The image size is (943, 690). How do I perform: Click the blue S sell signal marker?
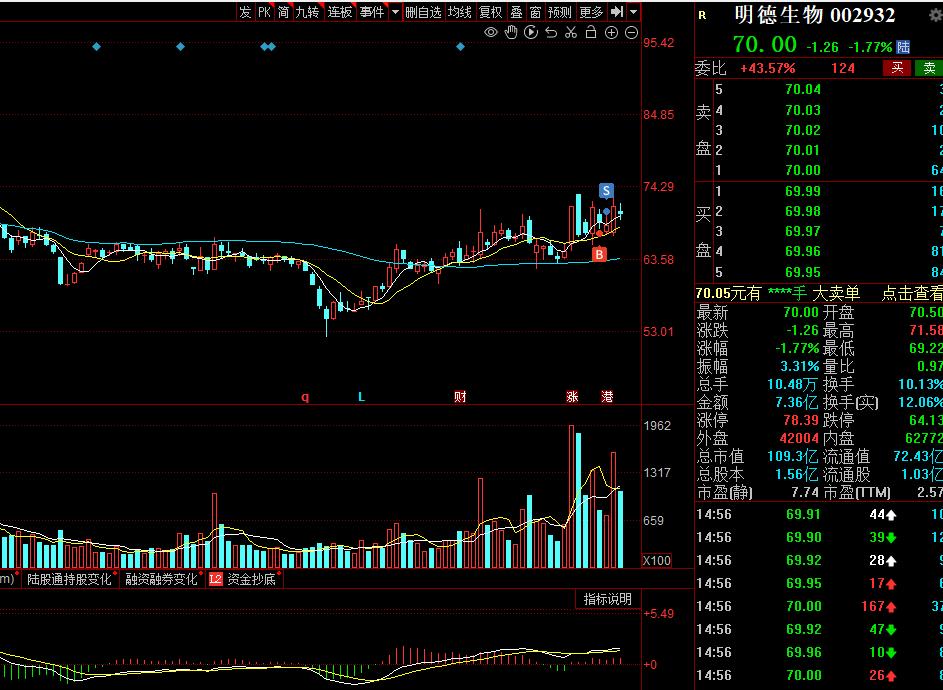pyautogui.click(x=606, y=191)
